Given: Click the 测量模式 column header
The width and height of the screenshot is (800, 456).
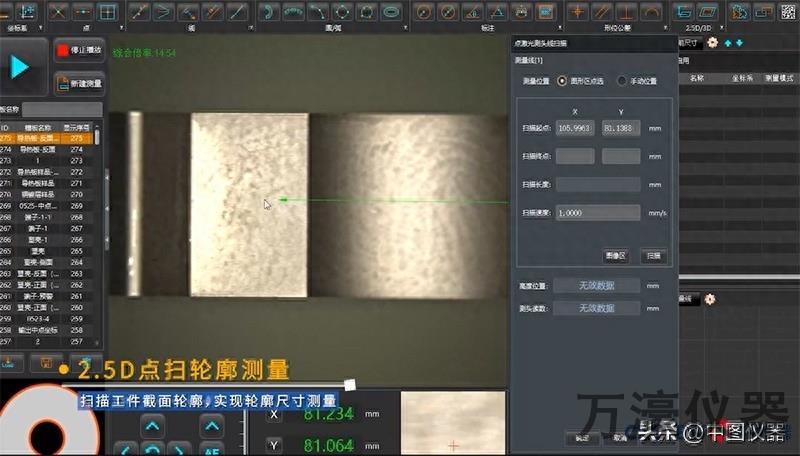Looking at the screenshot, I should (x=779, y=78).
